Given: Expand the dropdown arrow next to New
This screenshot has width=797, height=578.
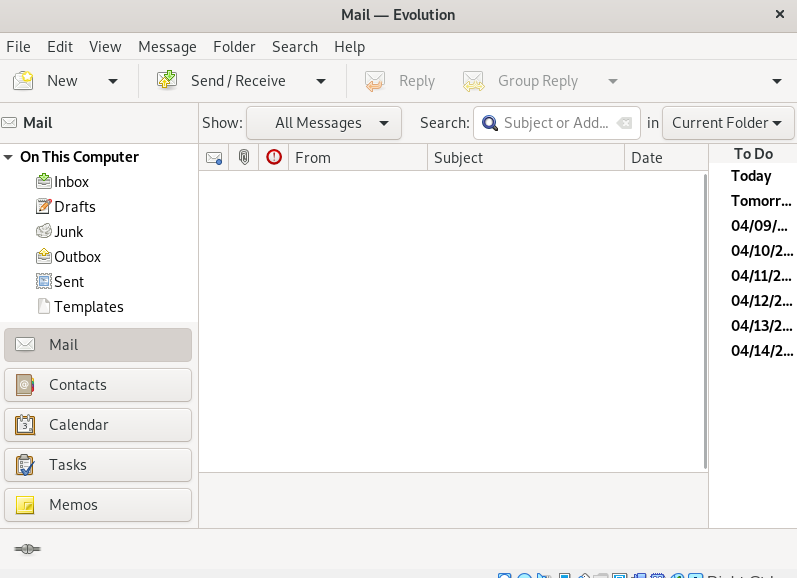Looking at the screenshot, I should [x=113, y=81].
